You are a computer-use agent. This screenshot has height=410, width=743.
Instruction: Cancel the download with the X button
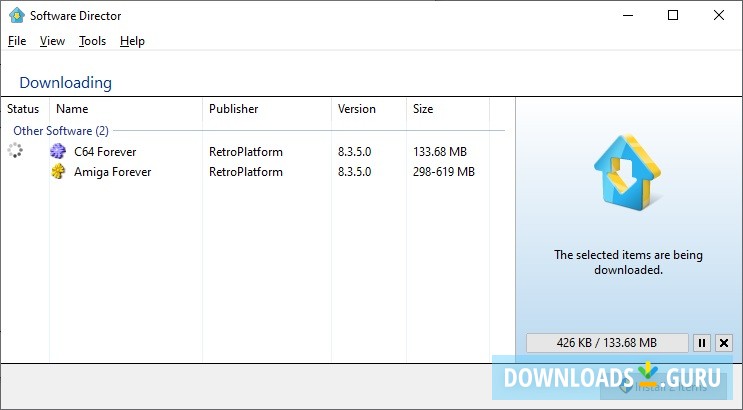tap(724, 343)
